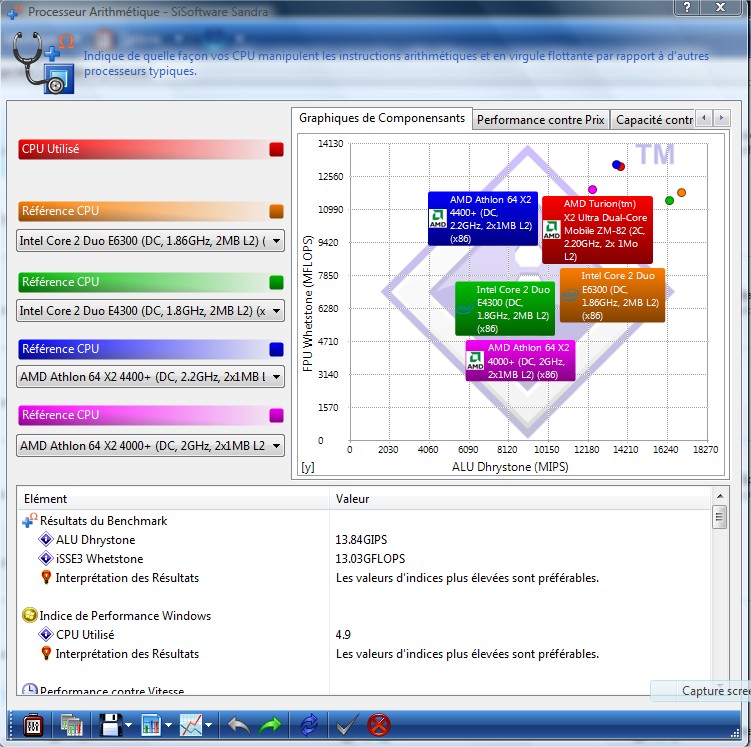Click the 13.03GFLOPS value
The width and height of the screenshot is (751, 747).
pyautogui.click(x=370, y=558)
